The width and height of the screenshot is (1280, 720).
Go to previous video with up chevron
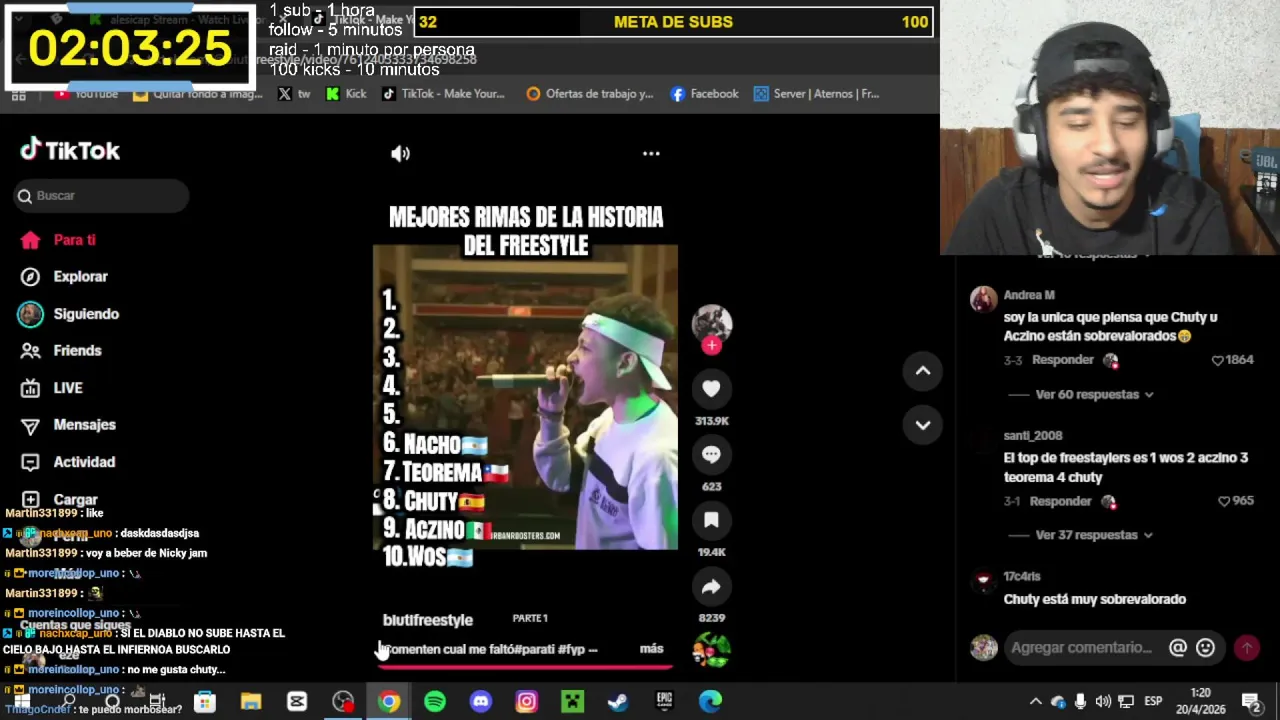tap(923, 371)
